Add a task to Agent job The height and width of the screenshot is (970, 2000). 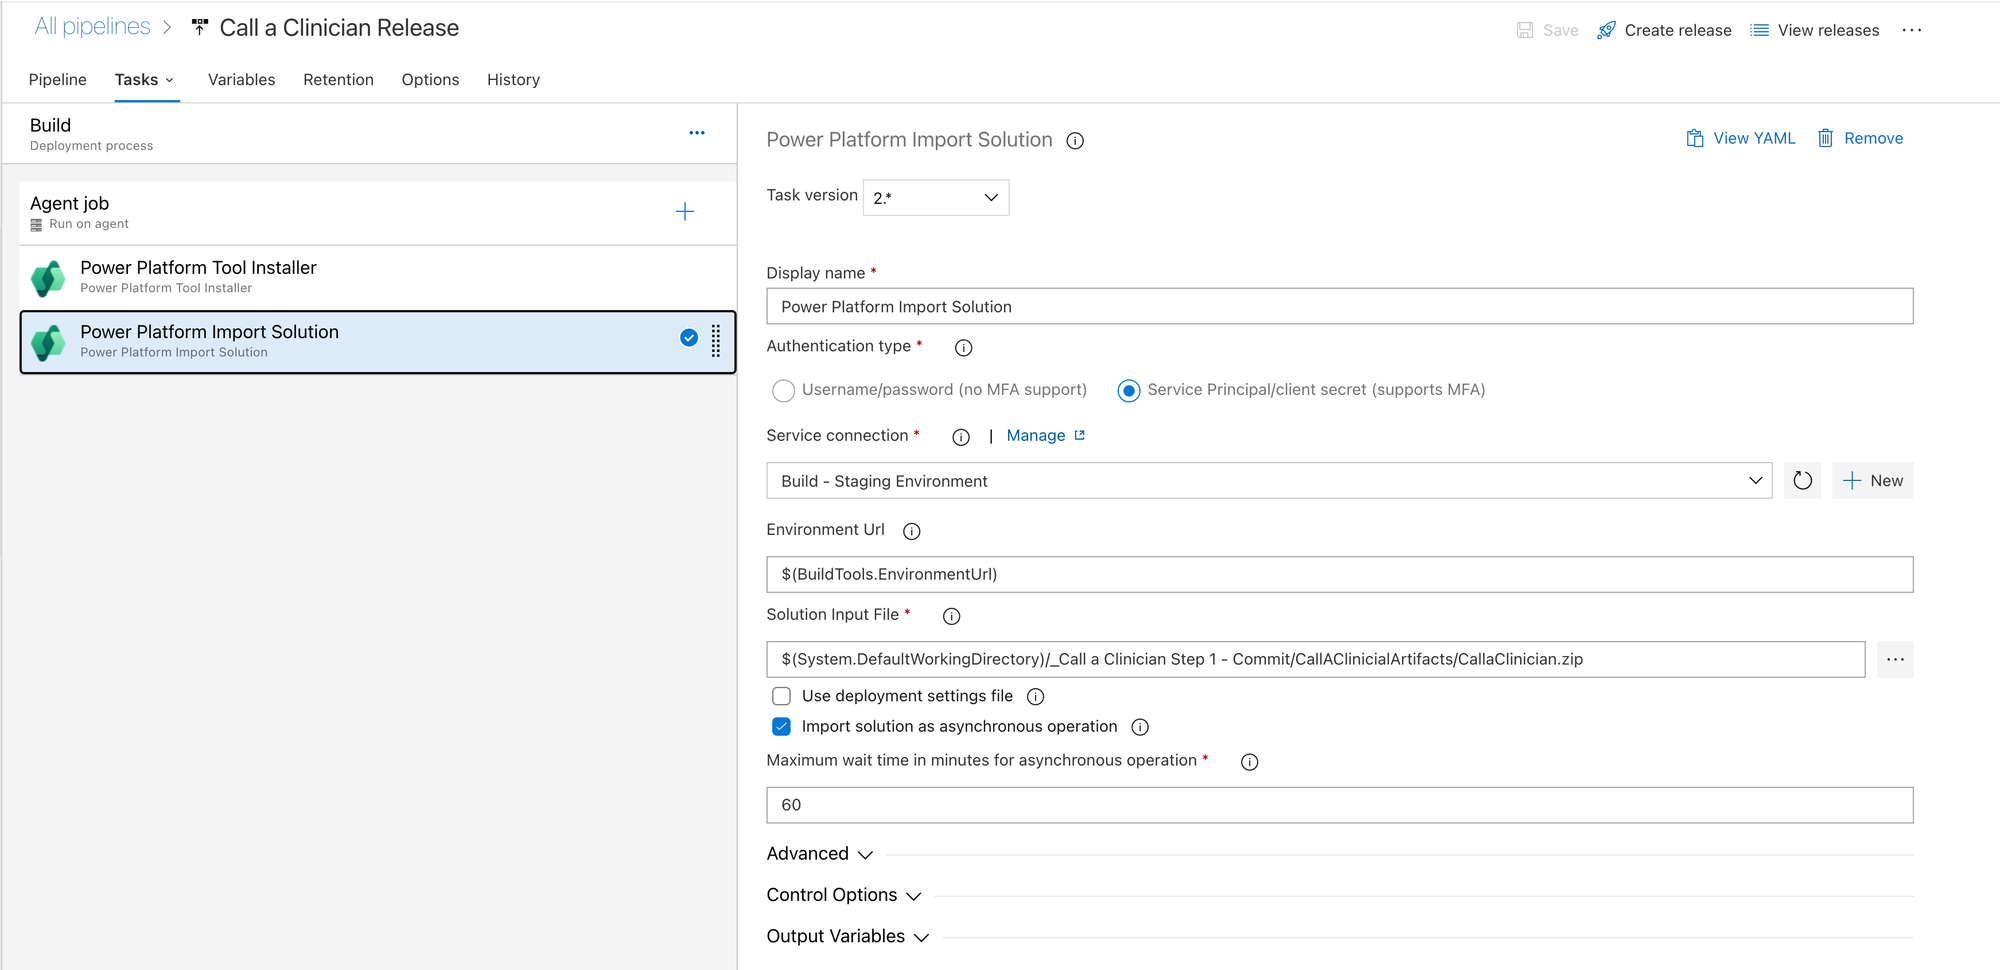[685, 212]
